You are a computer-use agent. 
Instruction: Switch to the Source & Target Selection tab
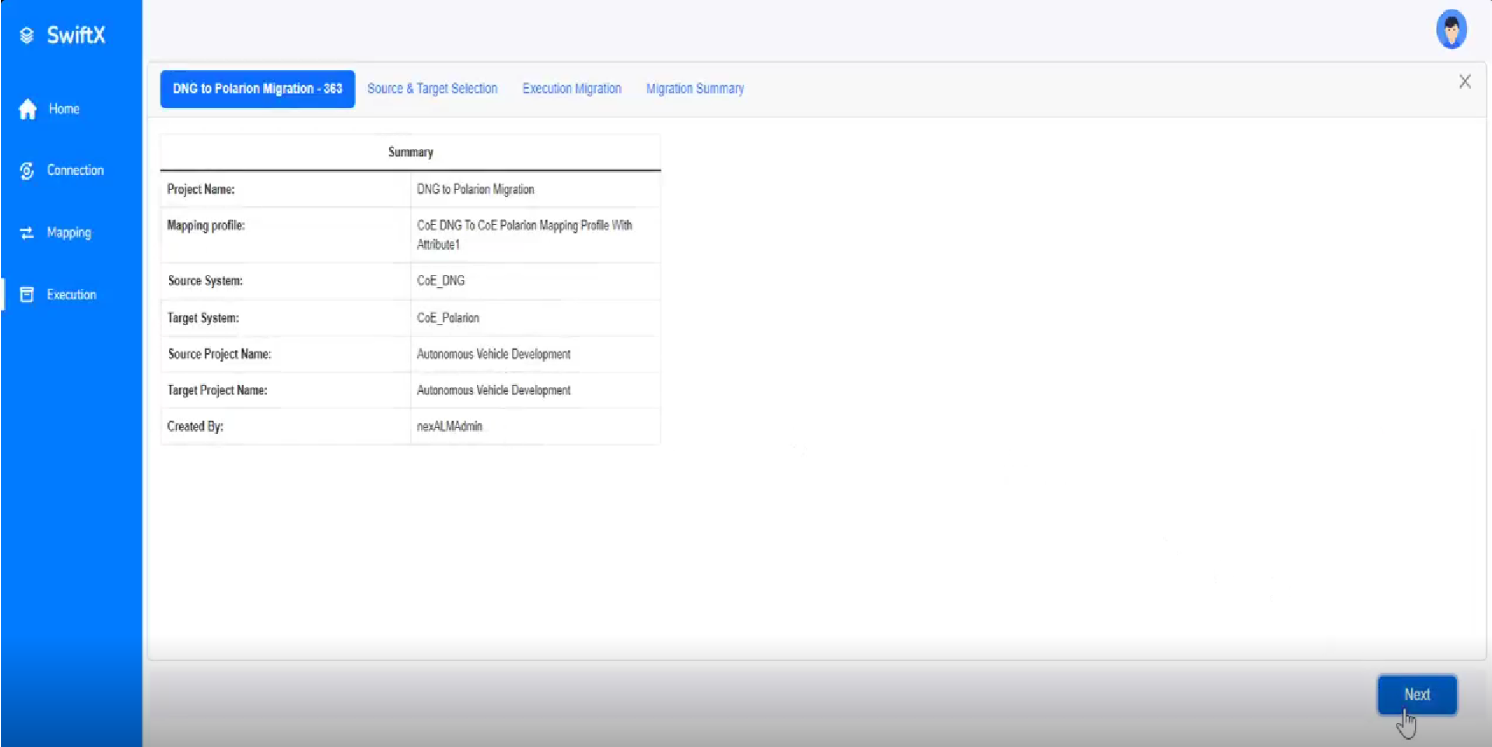432,88
